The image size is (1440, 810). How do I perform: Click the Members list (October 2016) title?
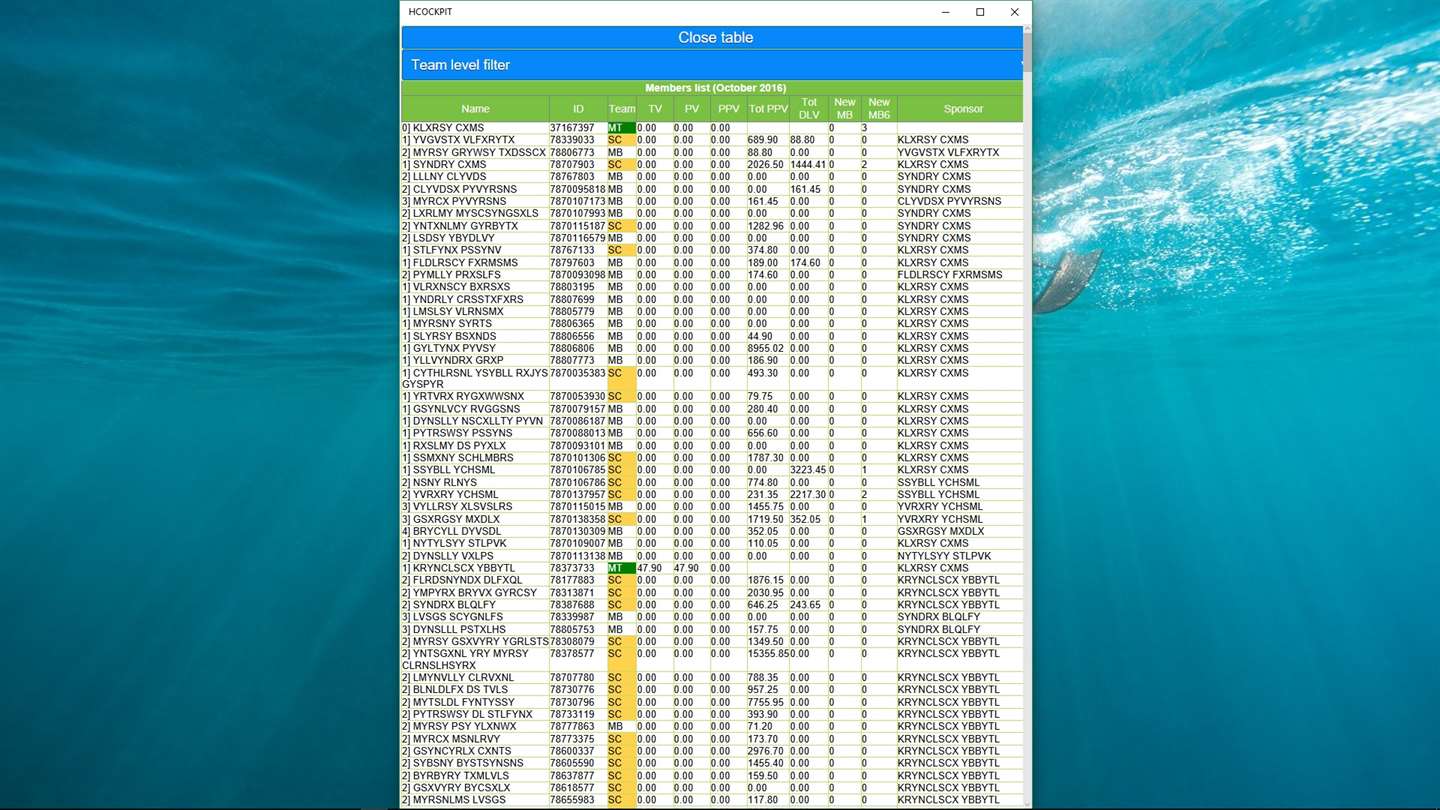point(715,88)
